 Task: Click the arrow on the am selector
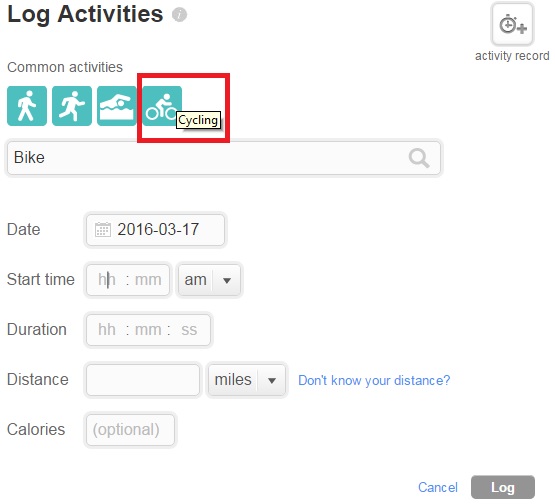point(227,281)
